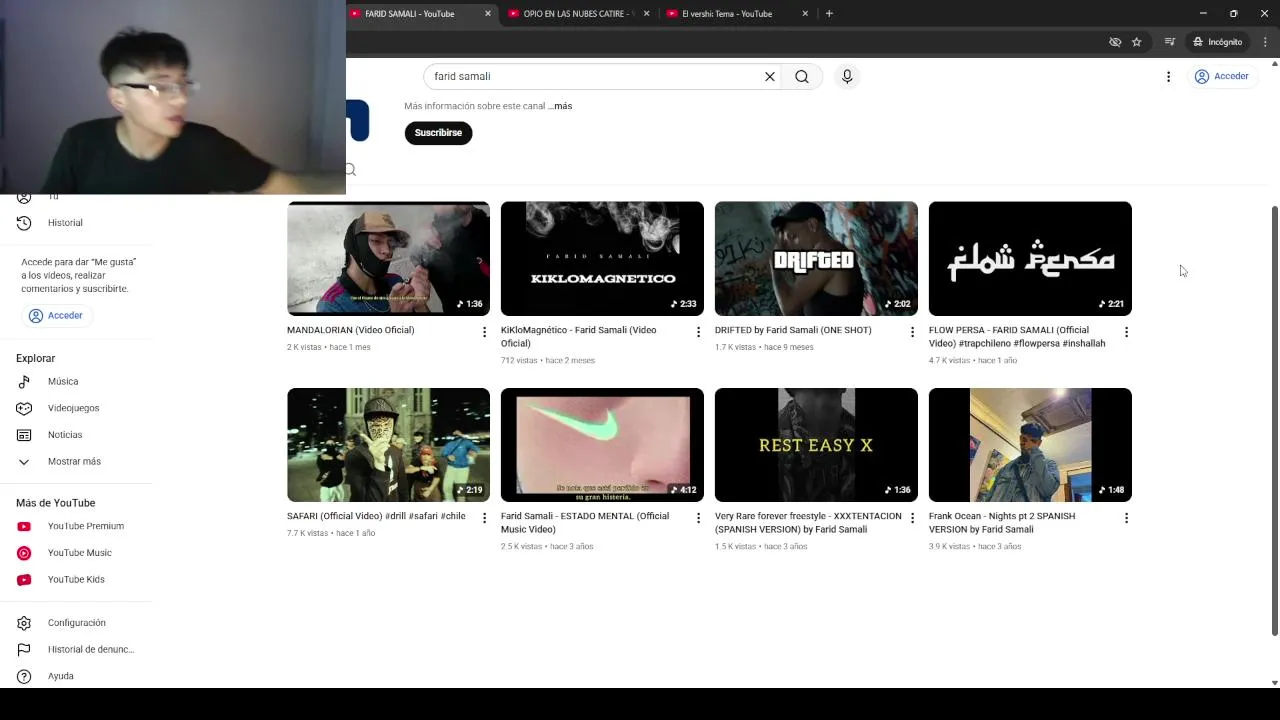The image size is (1280, 720).
Task: Click the Música note icon
Action: 24,381
